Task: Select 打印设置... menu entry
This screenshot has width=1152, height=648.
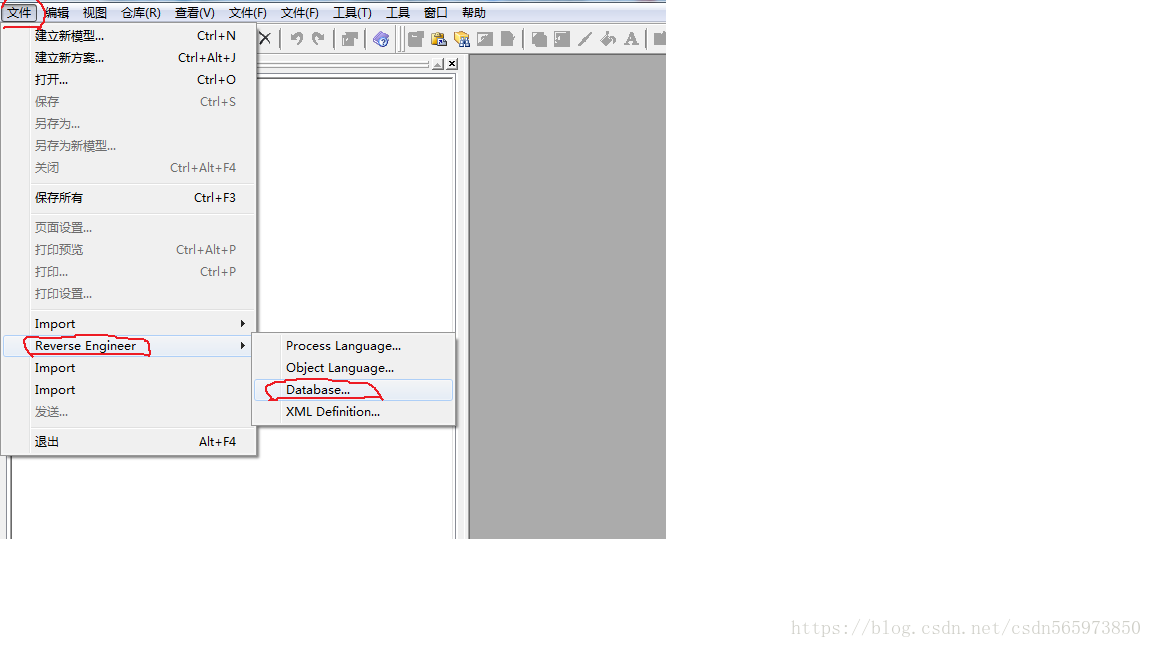Action: coord(130,294)
